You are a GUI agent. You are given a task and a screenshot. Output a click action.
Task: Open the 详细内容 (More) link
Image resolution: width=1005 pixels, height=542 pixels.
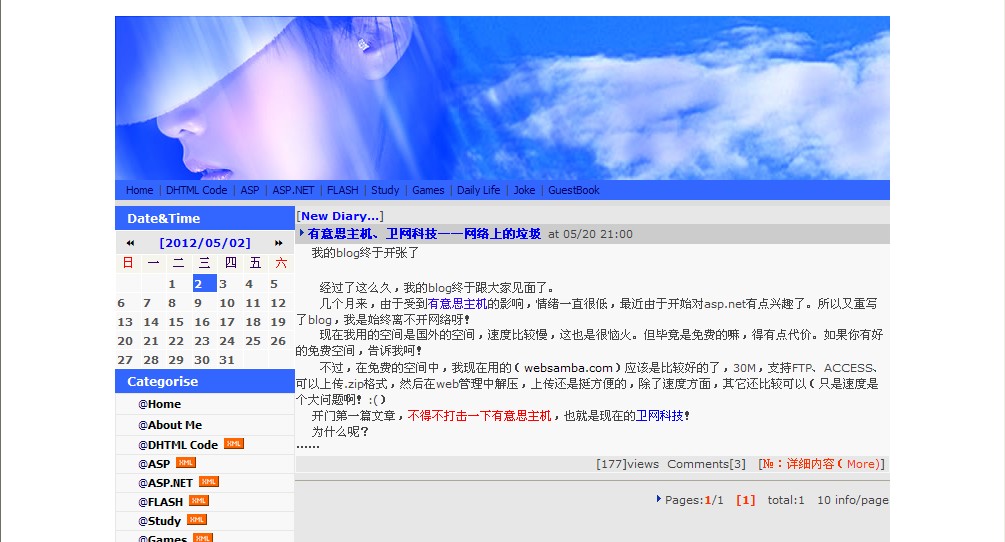[x=822, y=464]
